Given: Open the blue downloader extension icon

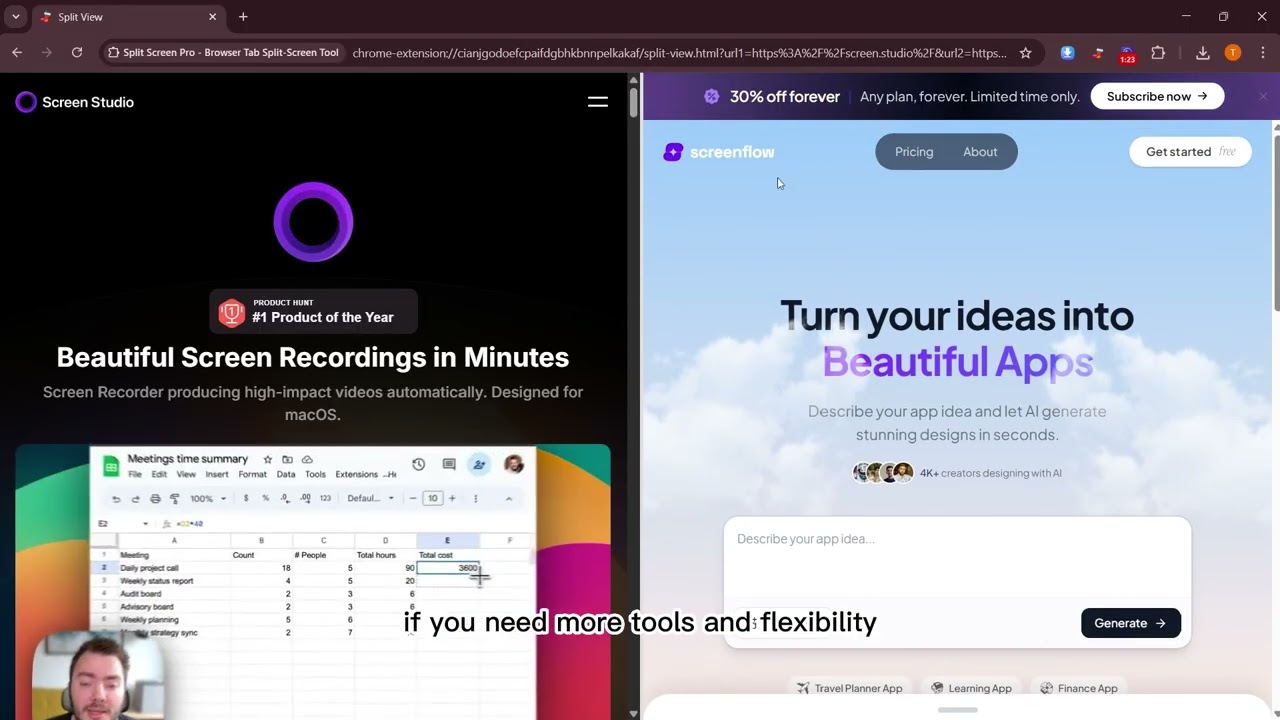Looking at the screenshot, I should point(1068,53).
